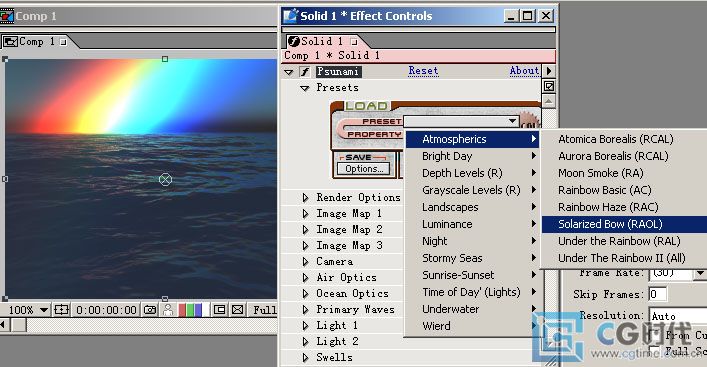Select Landscapes preset category

point(472,207)
